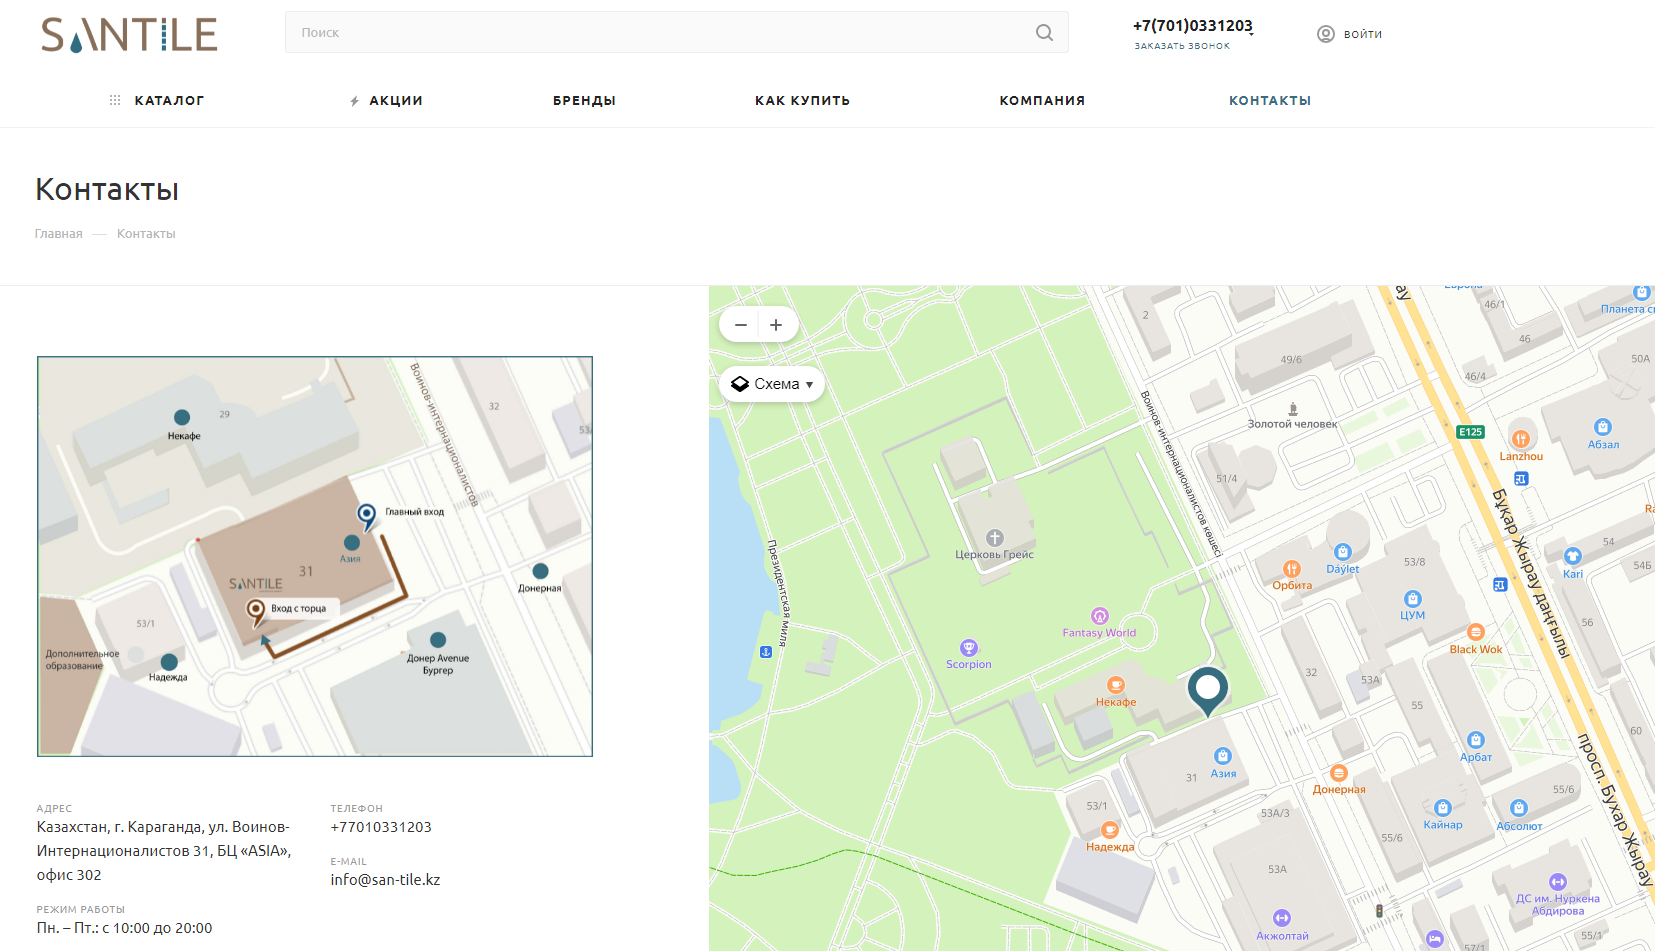Click the Донерная food marker on map
Screen dimensions: 1655x951
(1339, 773)
